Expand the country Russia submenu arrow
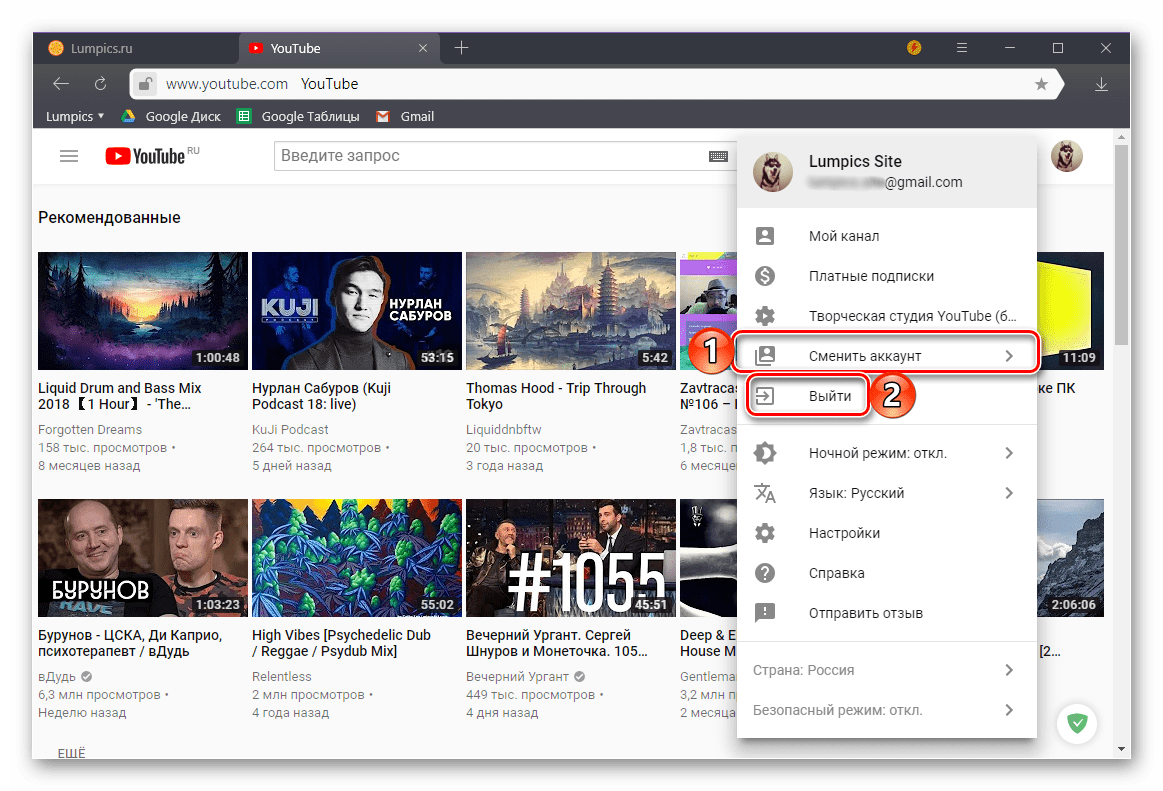This screenshot has width=1163, height=791. point(1009,670)
